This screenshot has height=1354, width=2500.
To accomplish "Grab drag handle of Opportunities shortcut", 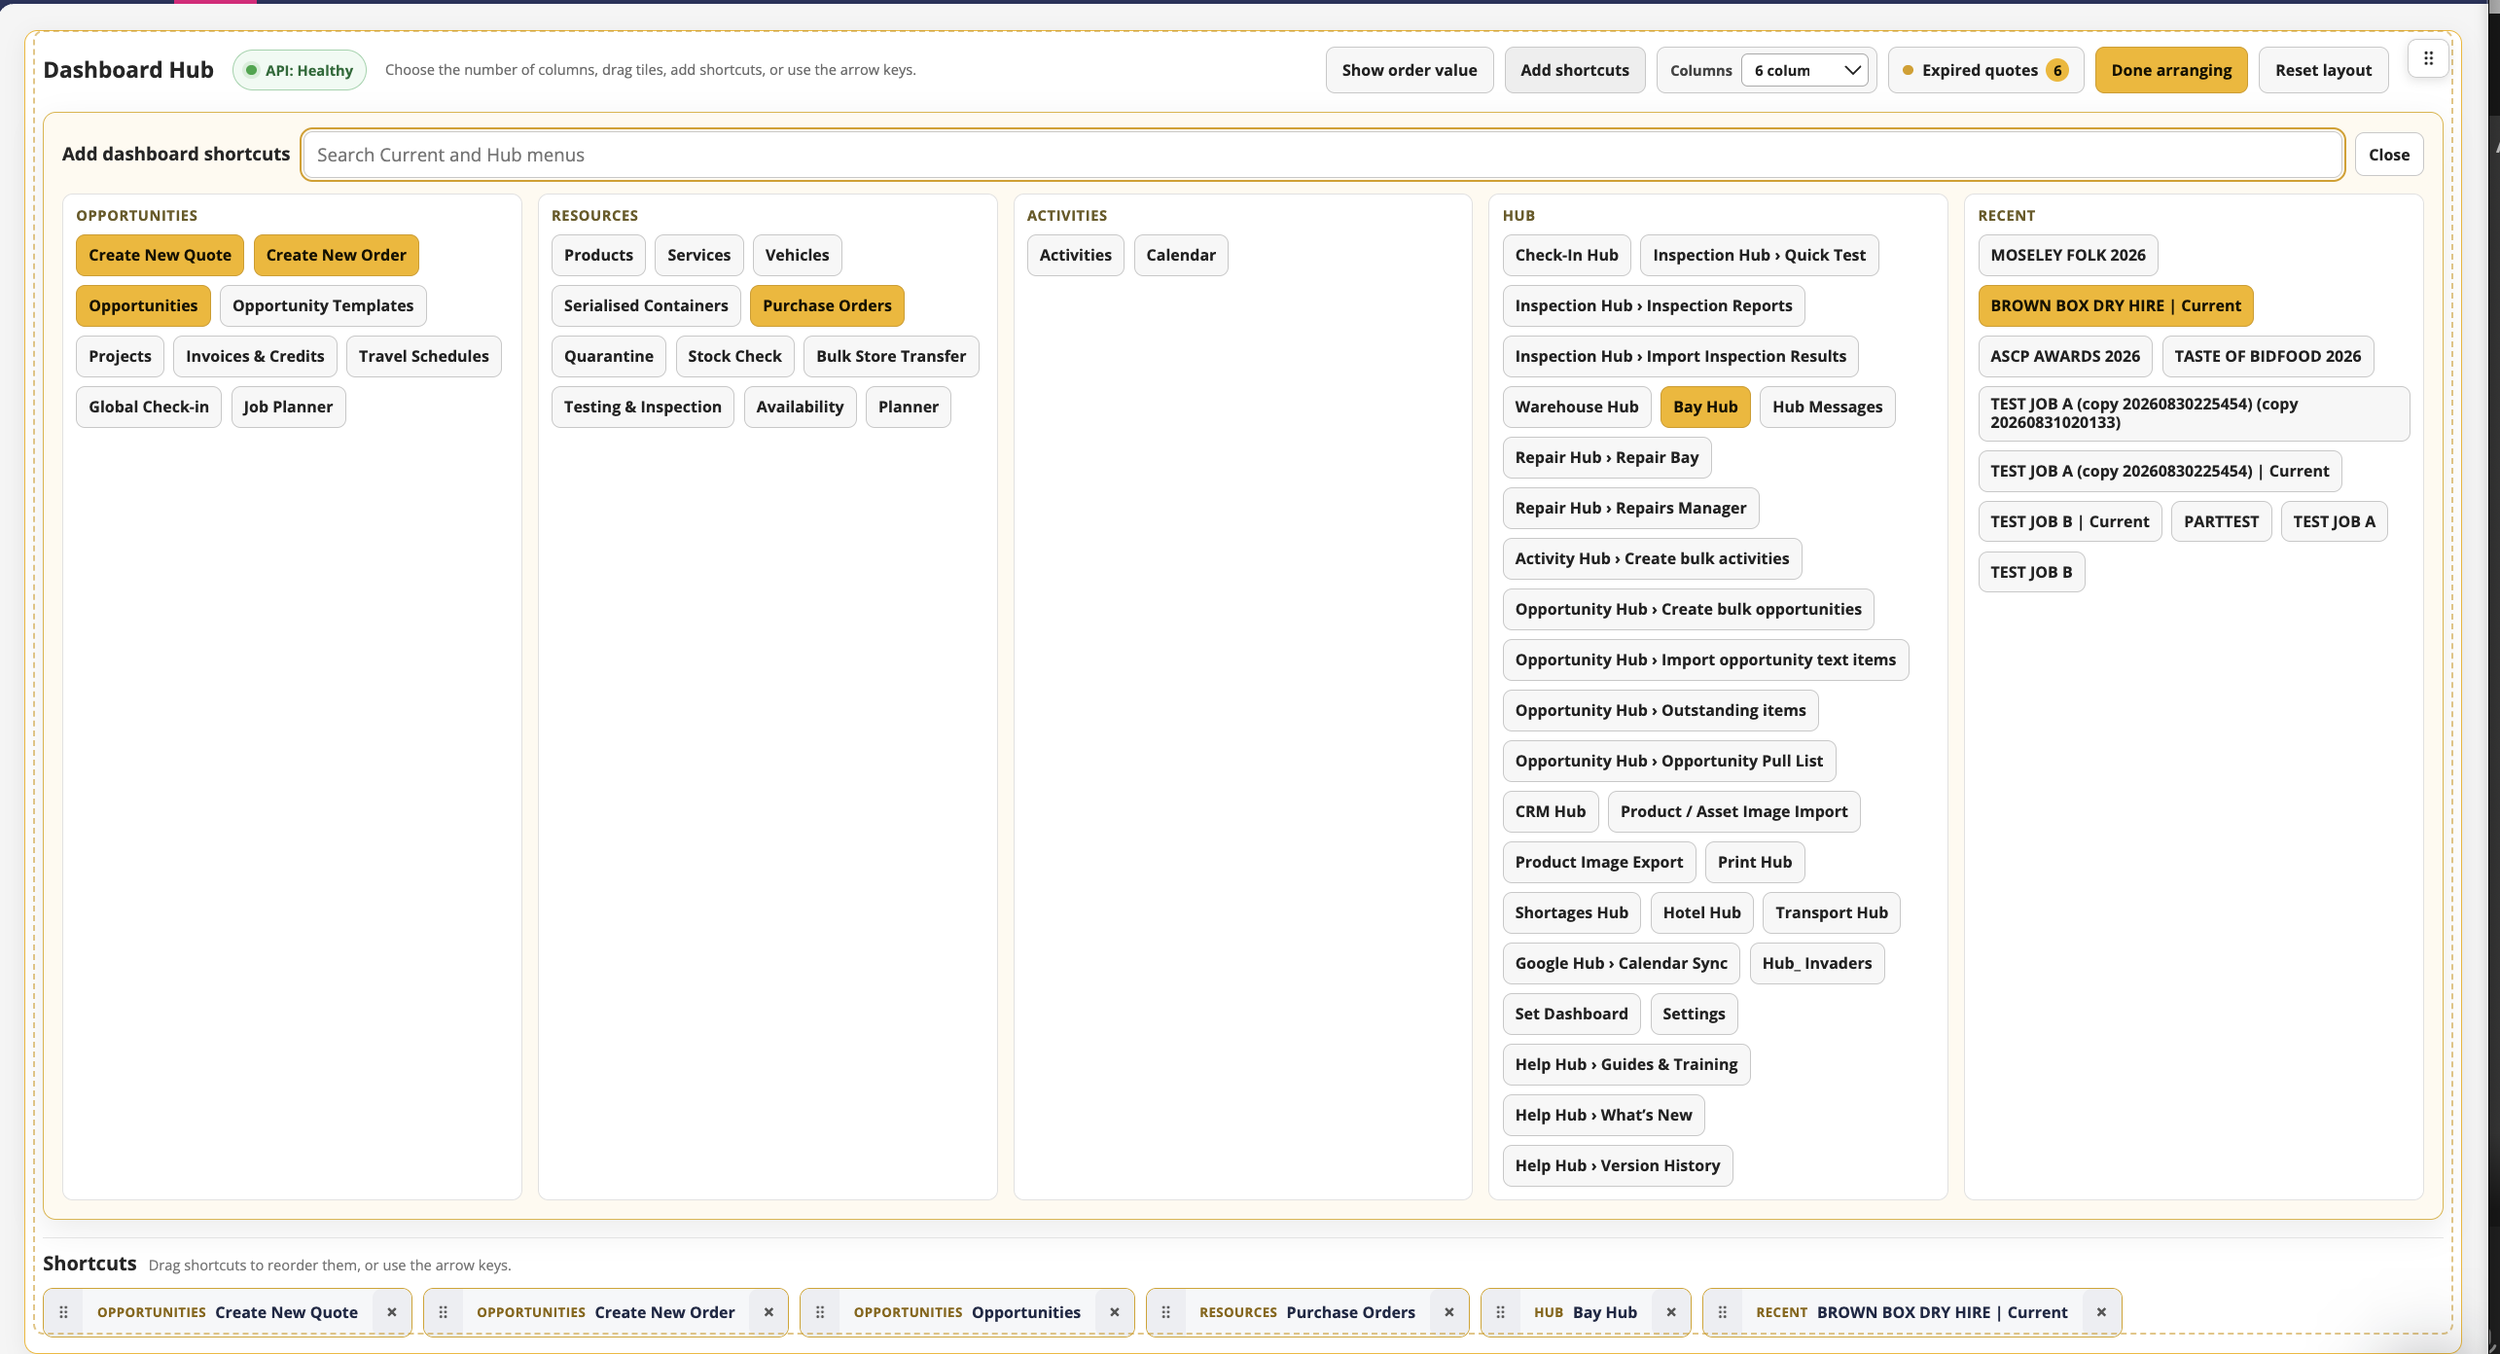I will (x=820, y=1312).
